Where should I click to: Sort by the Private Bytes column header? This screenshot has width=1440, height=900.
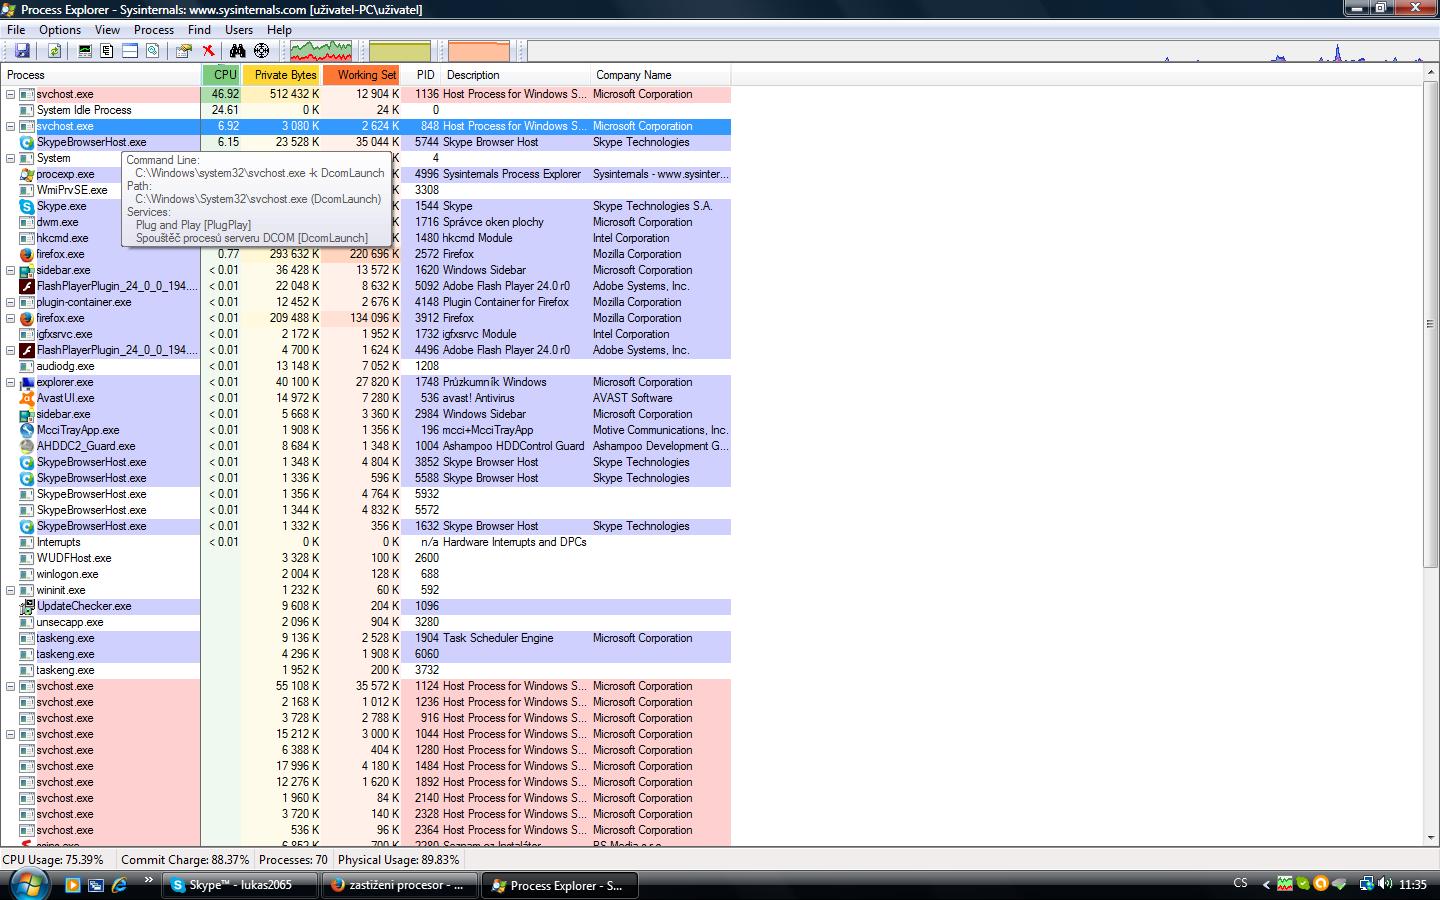[283, 75]
